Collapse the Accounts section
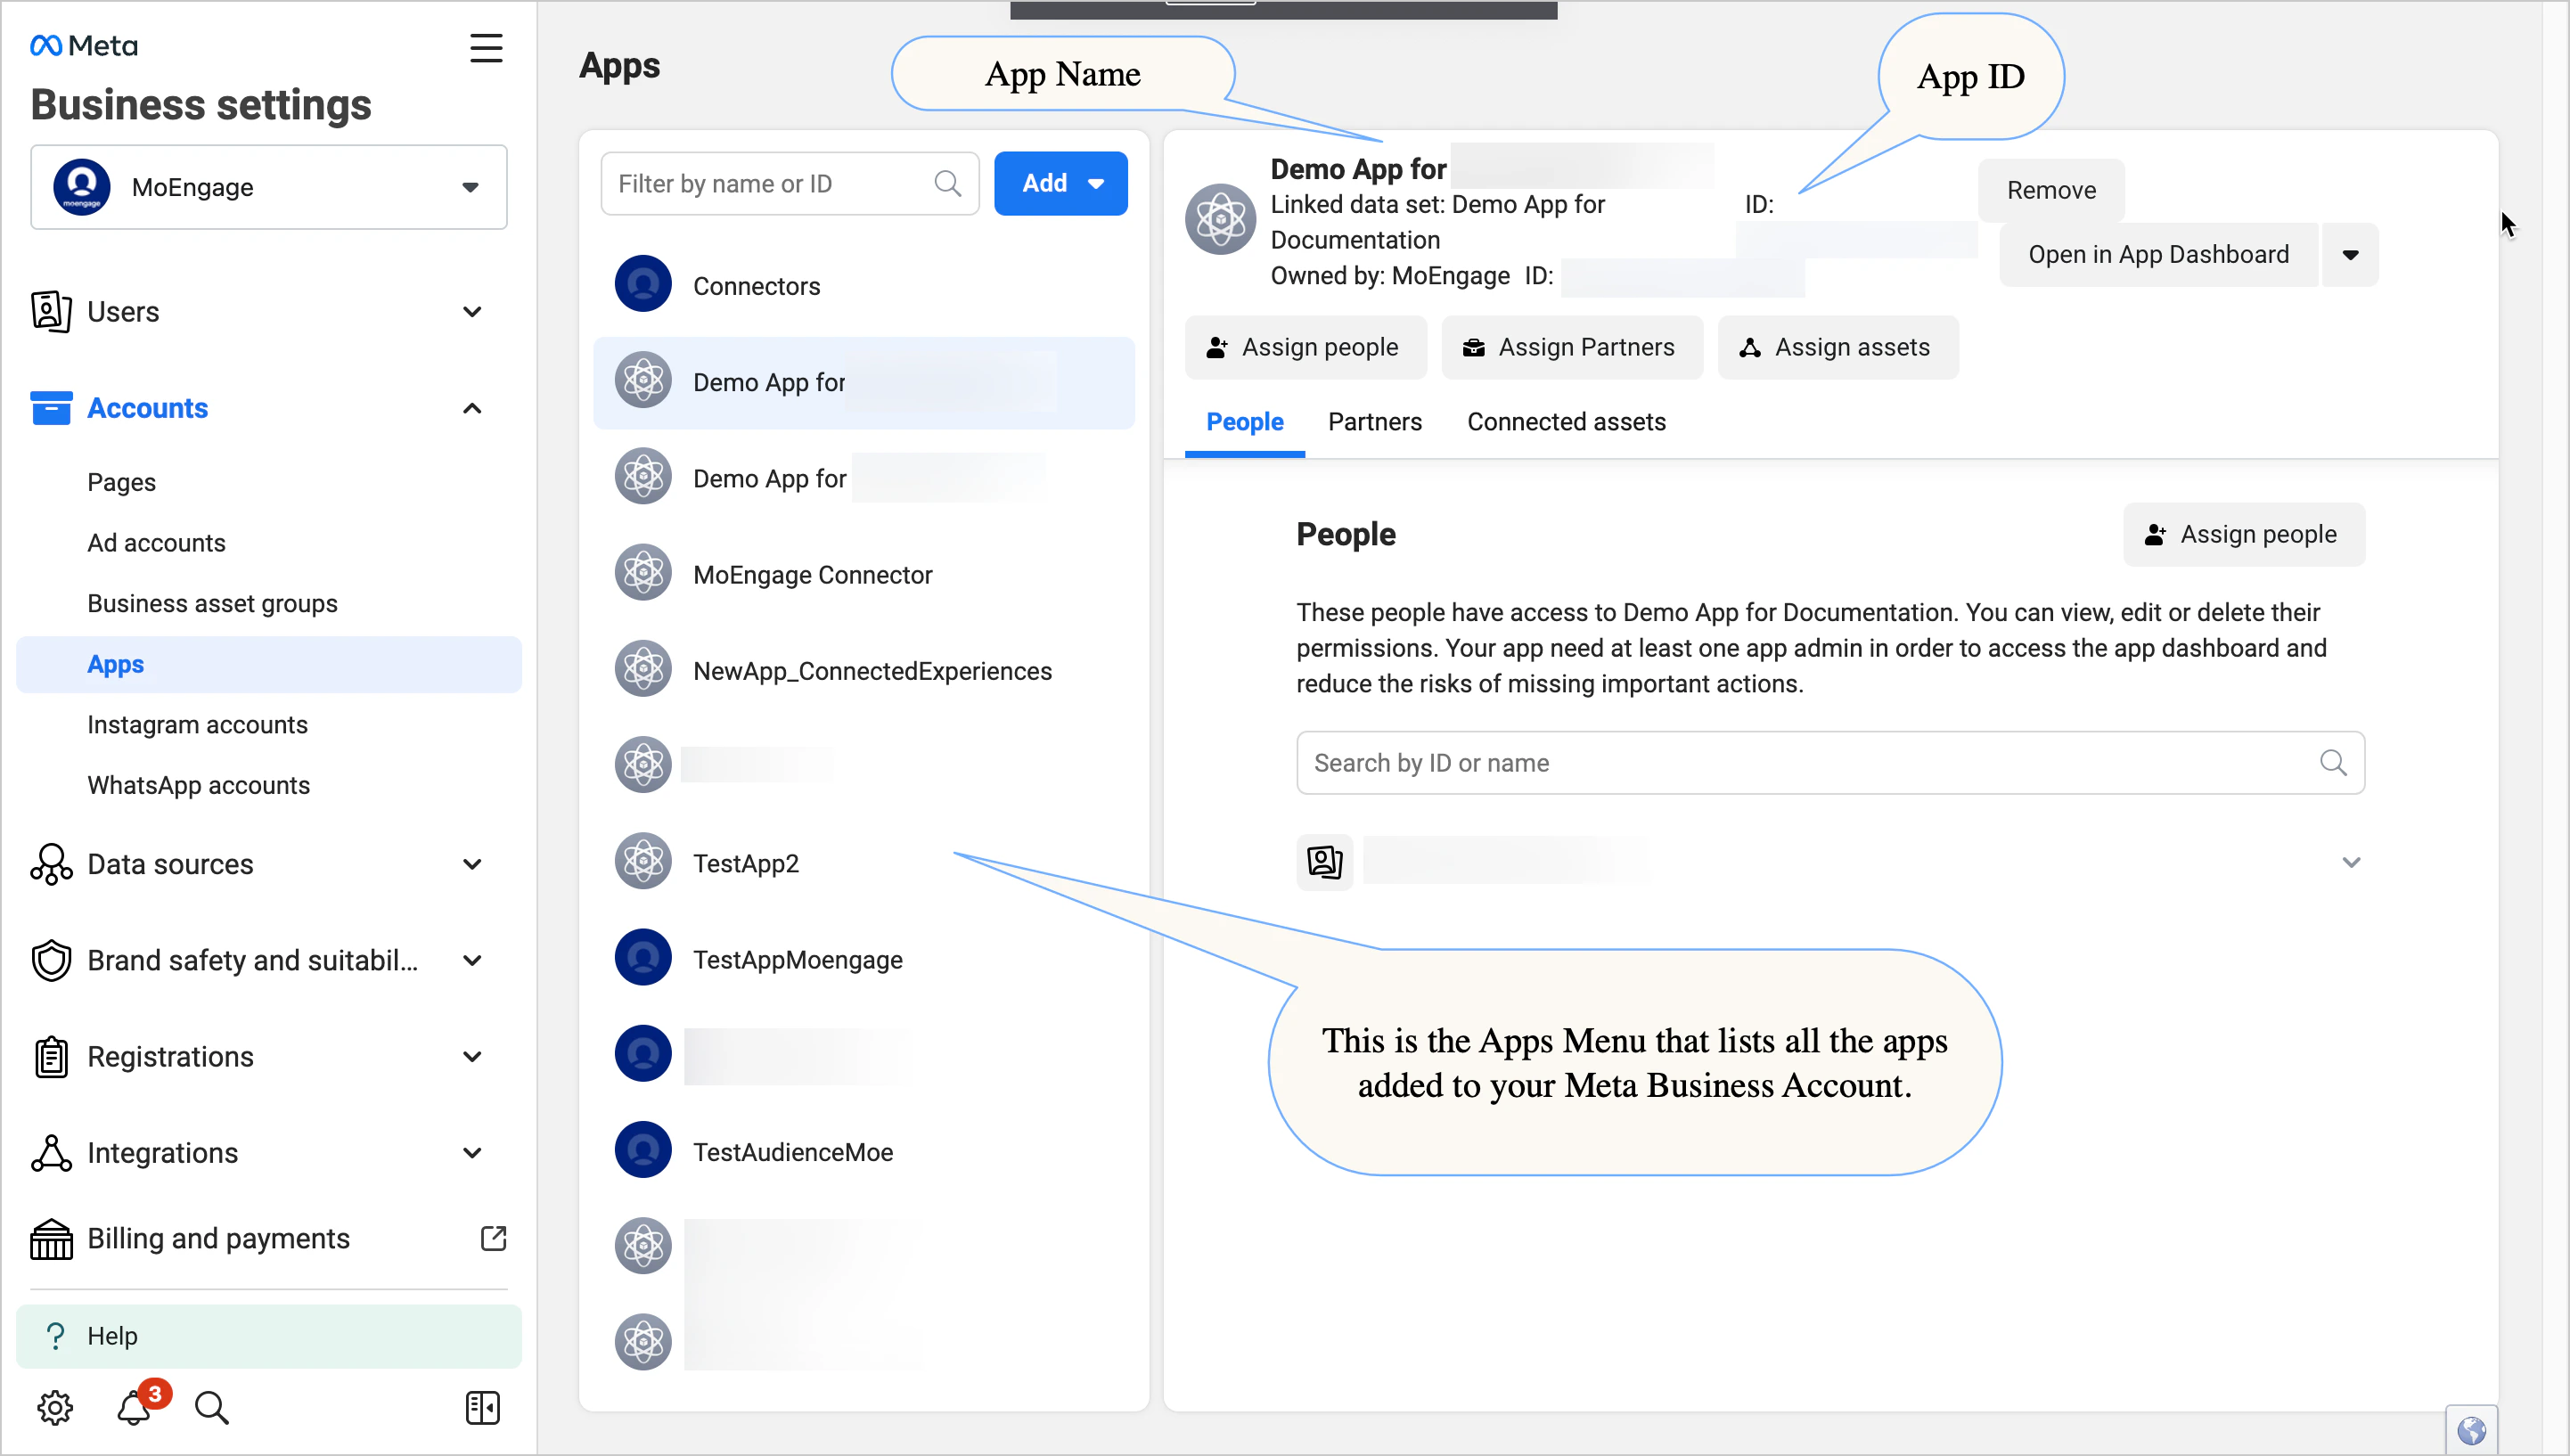Image resolution: width=2570 pixels, height=1456 pixels. click(x=471, y=408)
